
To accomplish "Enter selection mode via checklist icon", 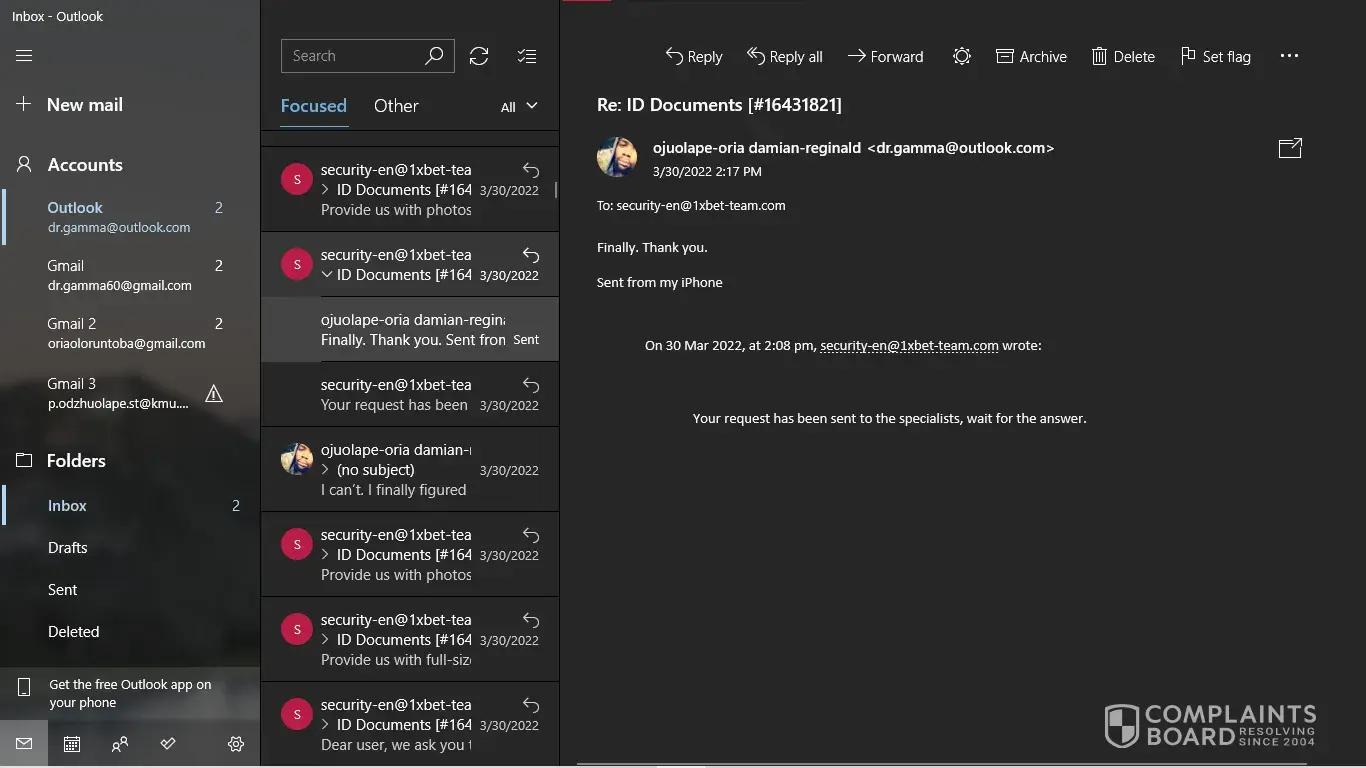I will click(x=527, y=56).
